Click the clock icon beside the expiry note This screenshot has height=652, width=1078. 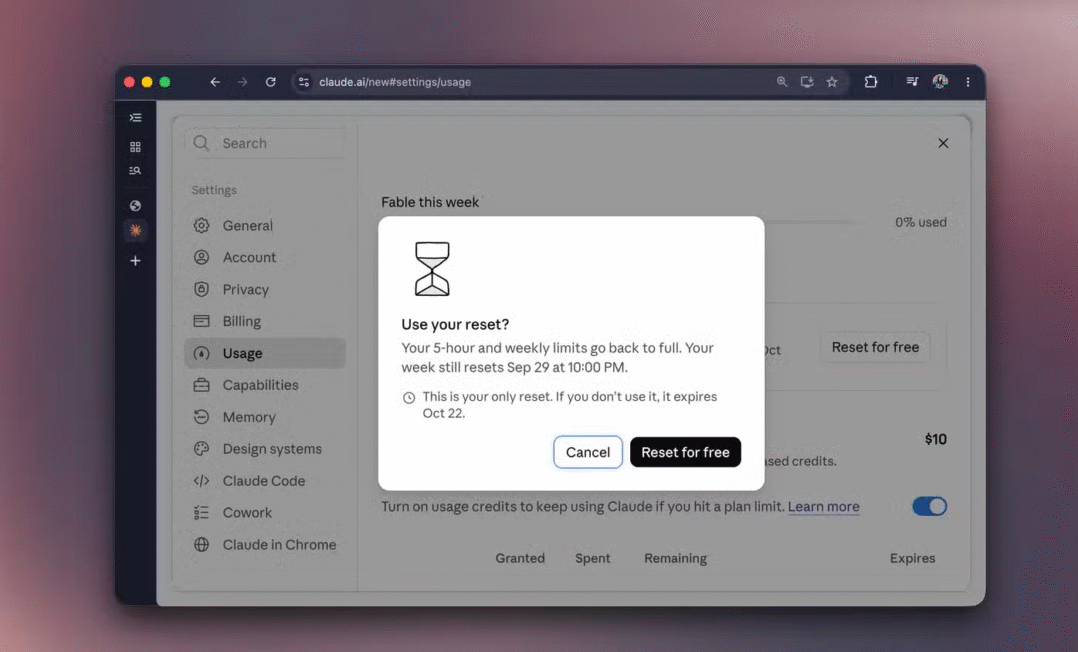[409, 398]
